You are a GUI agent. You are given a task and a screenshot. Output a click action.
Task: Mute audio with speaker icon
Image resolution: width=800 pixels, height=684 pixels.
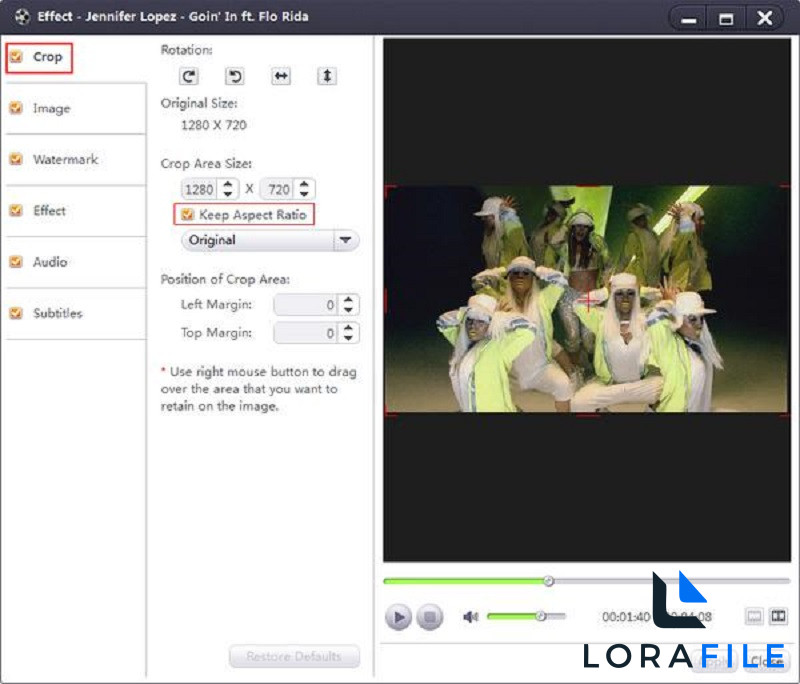[x=470, y=617]
